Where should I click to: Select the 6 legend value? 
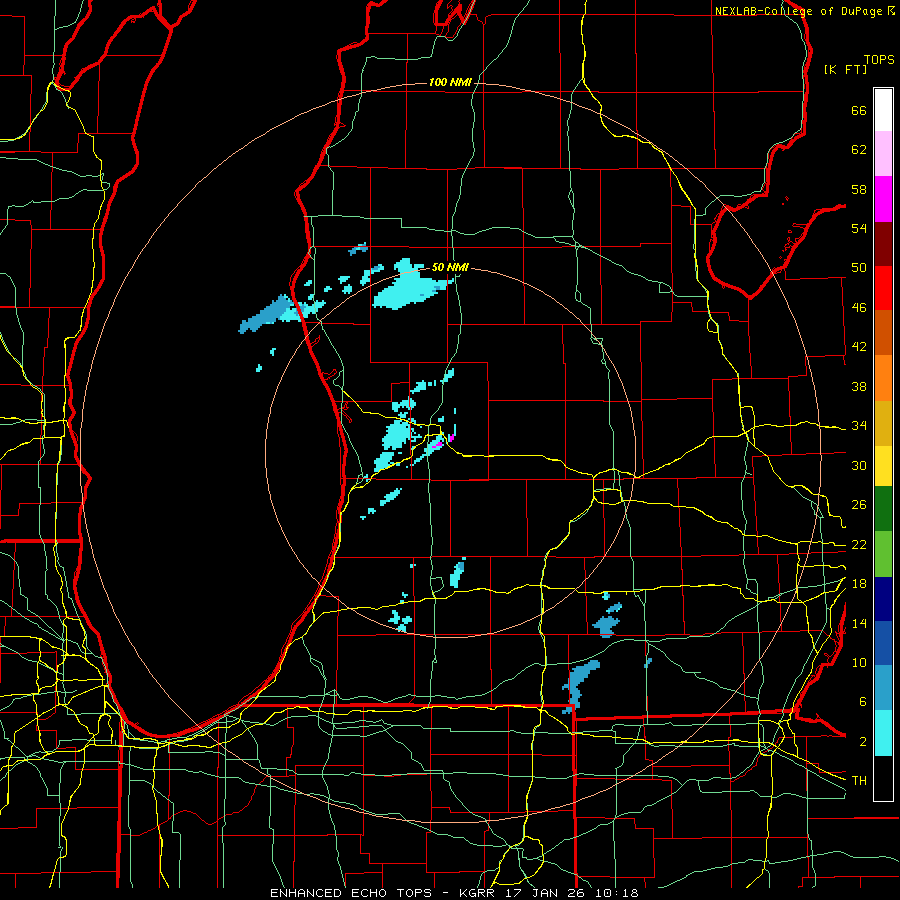(863, 702)
